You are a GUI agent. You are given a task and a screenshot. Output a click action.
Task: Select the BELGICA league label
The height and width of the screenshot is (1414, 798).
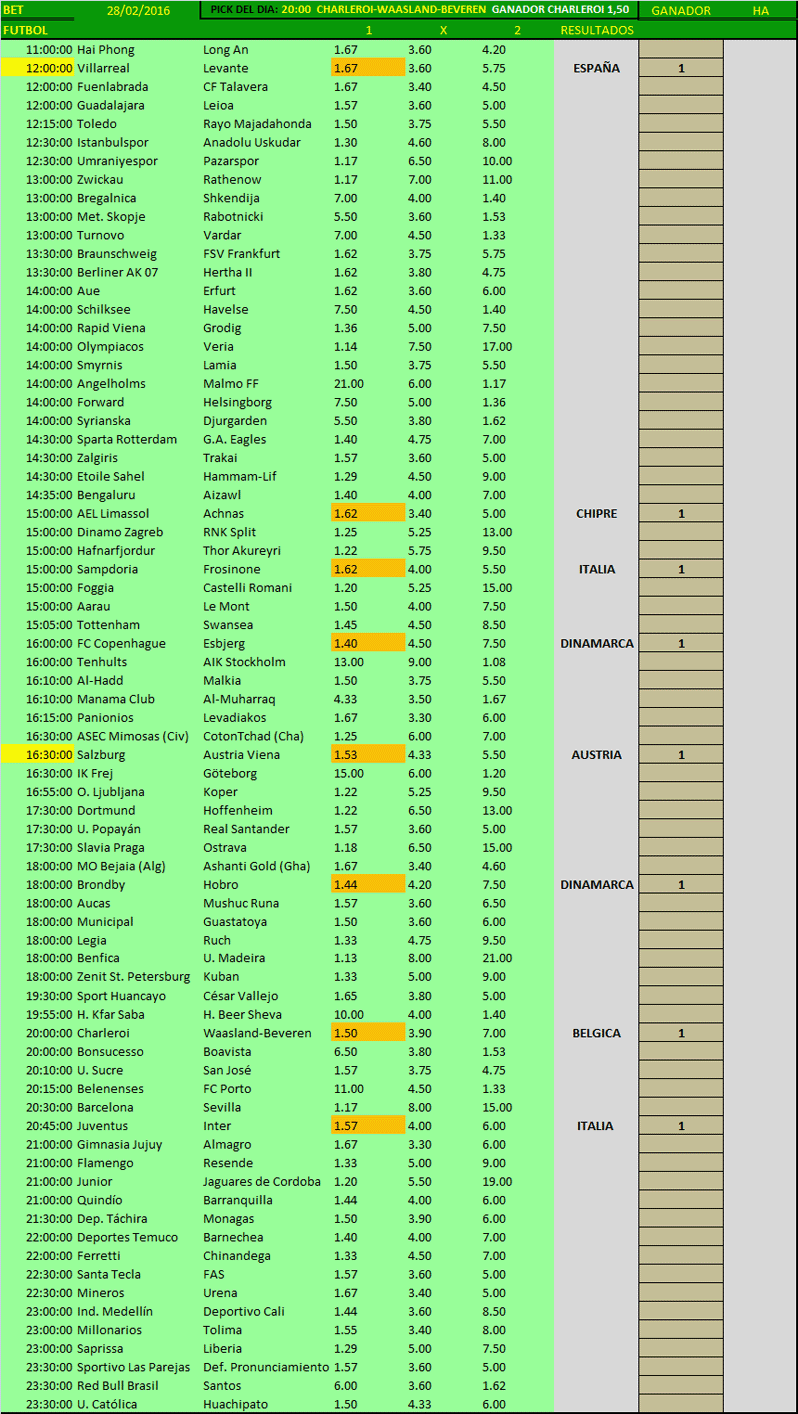[596, 1033]
